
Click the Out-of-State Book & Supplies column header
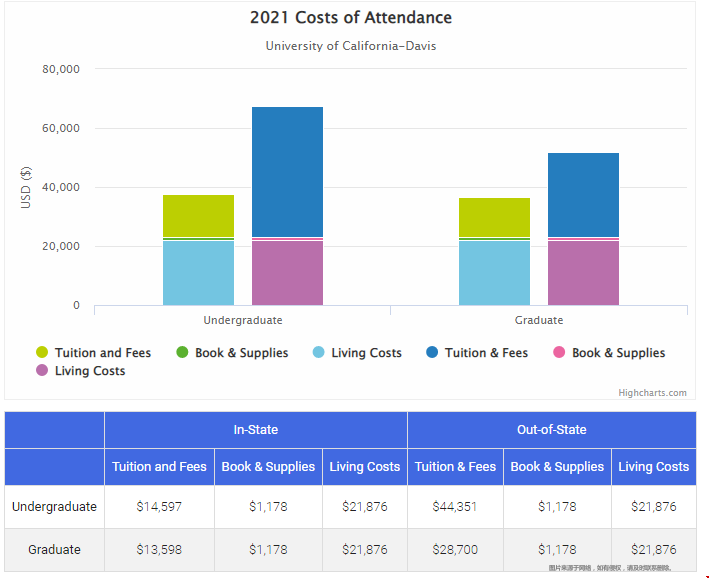557,467
